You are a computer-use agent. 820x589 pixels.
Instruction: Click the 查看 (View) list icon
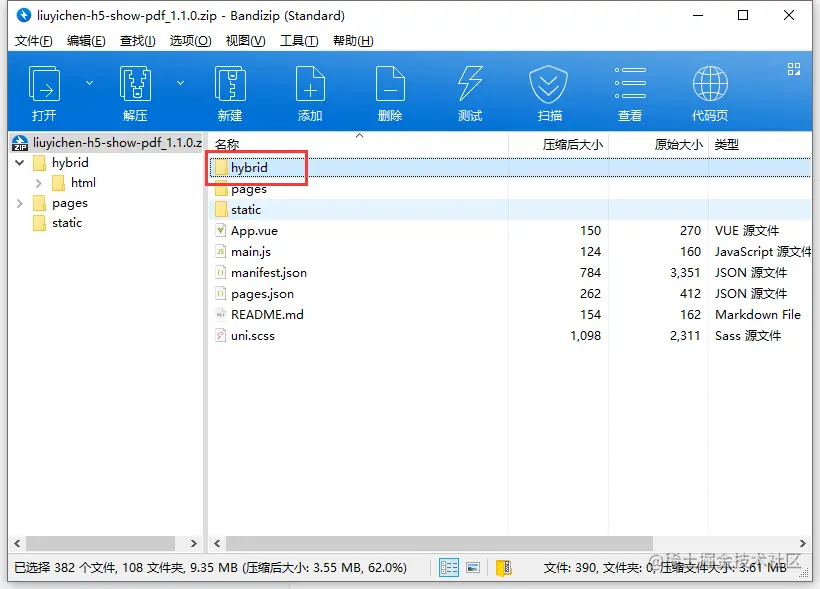pos(630,83)
